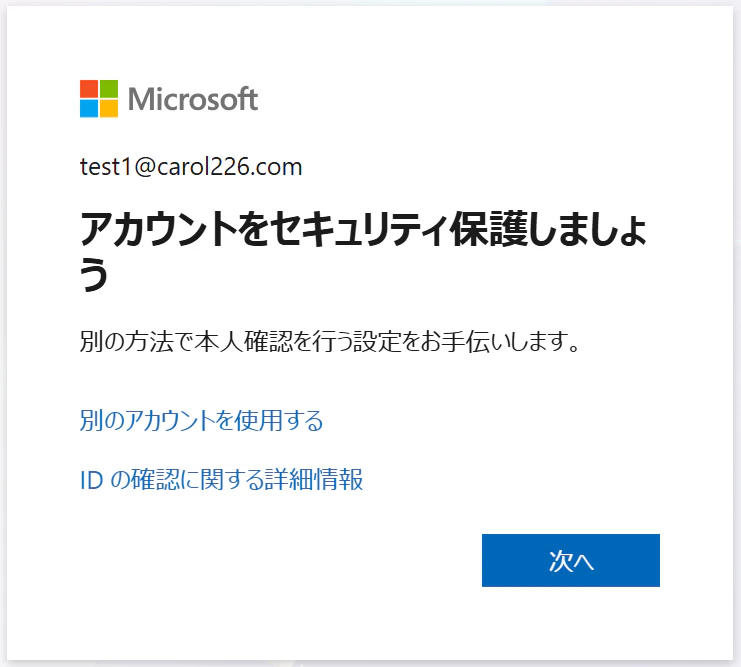Click the yellow square in the Microsoft logo
Viewport: 741px width, 667px height.
pyautogui.click(x=109, y=108)
